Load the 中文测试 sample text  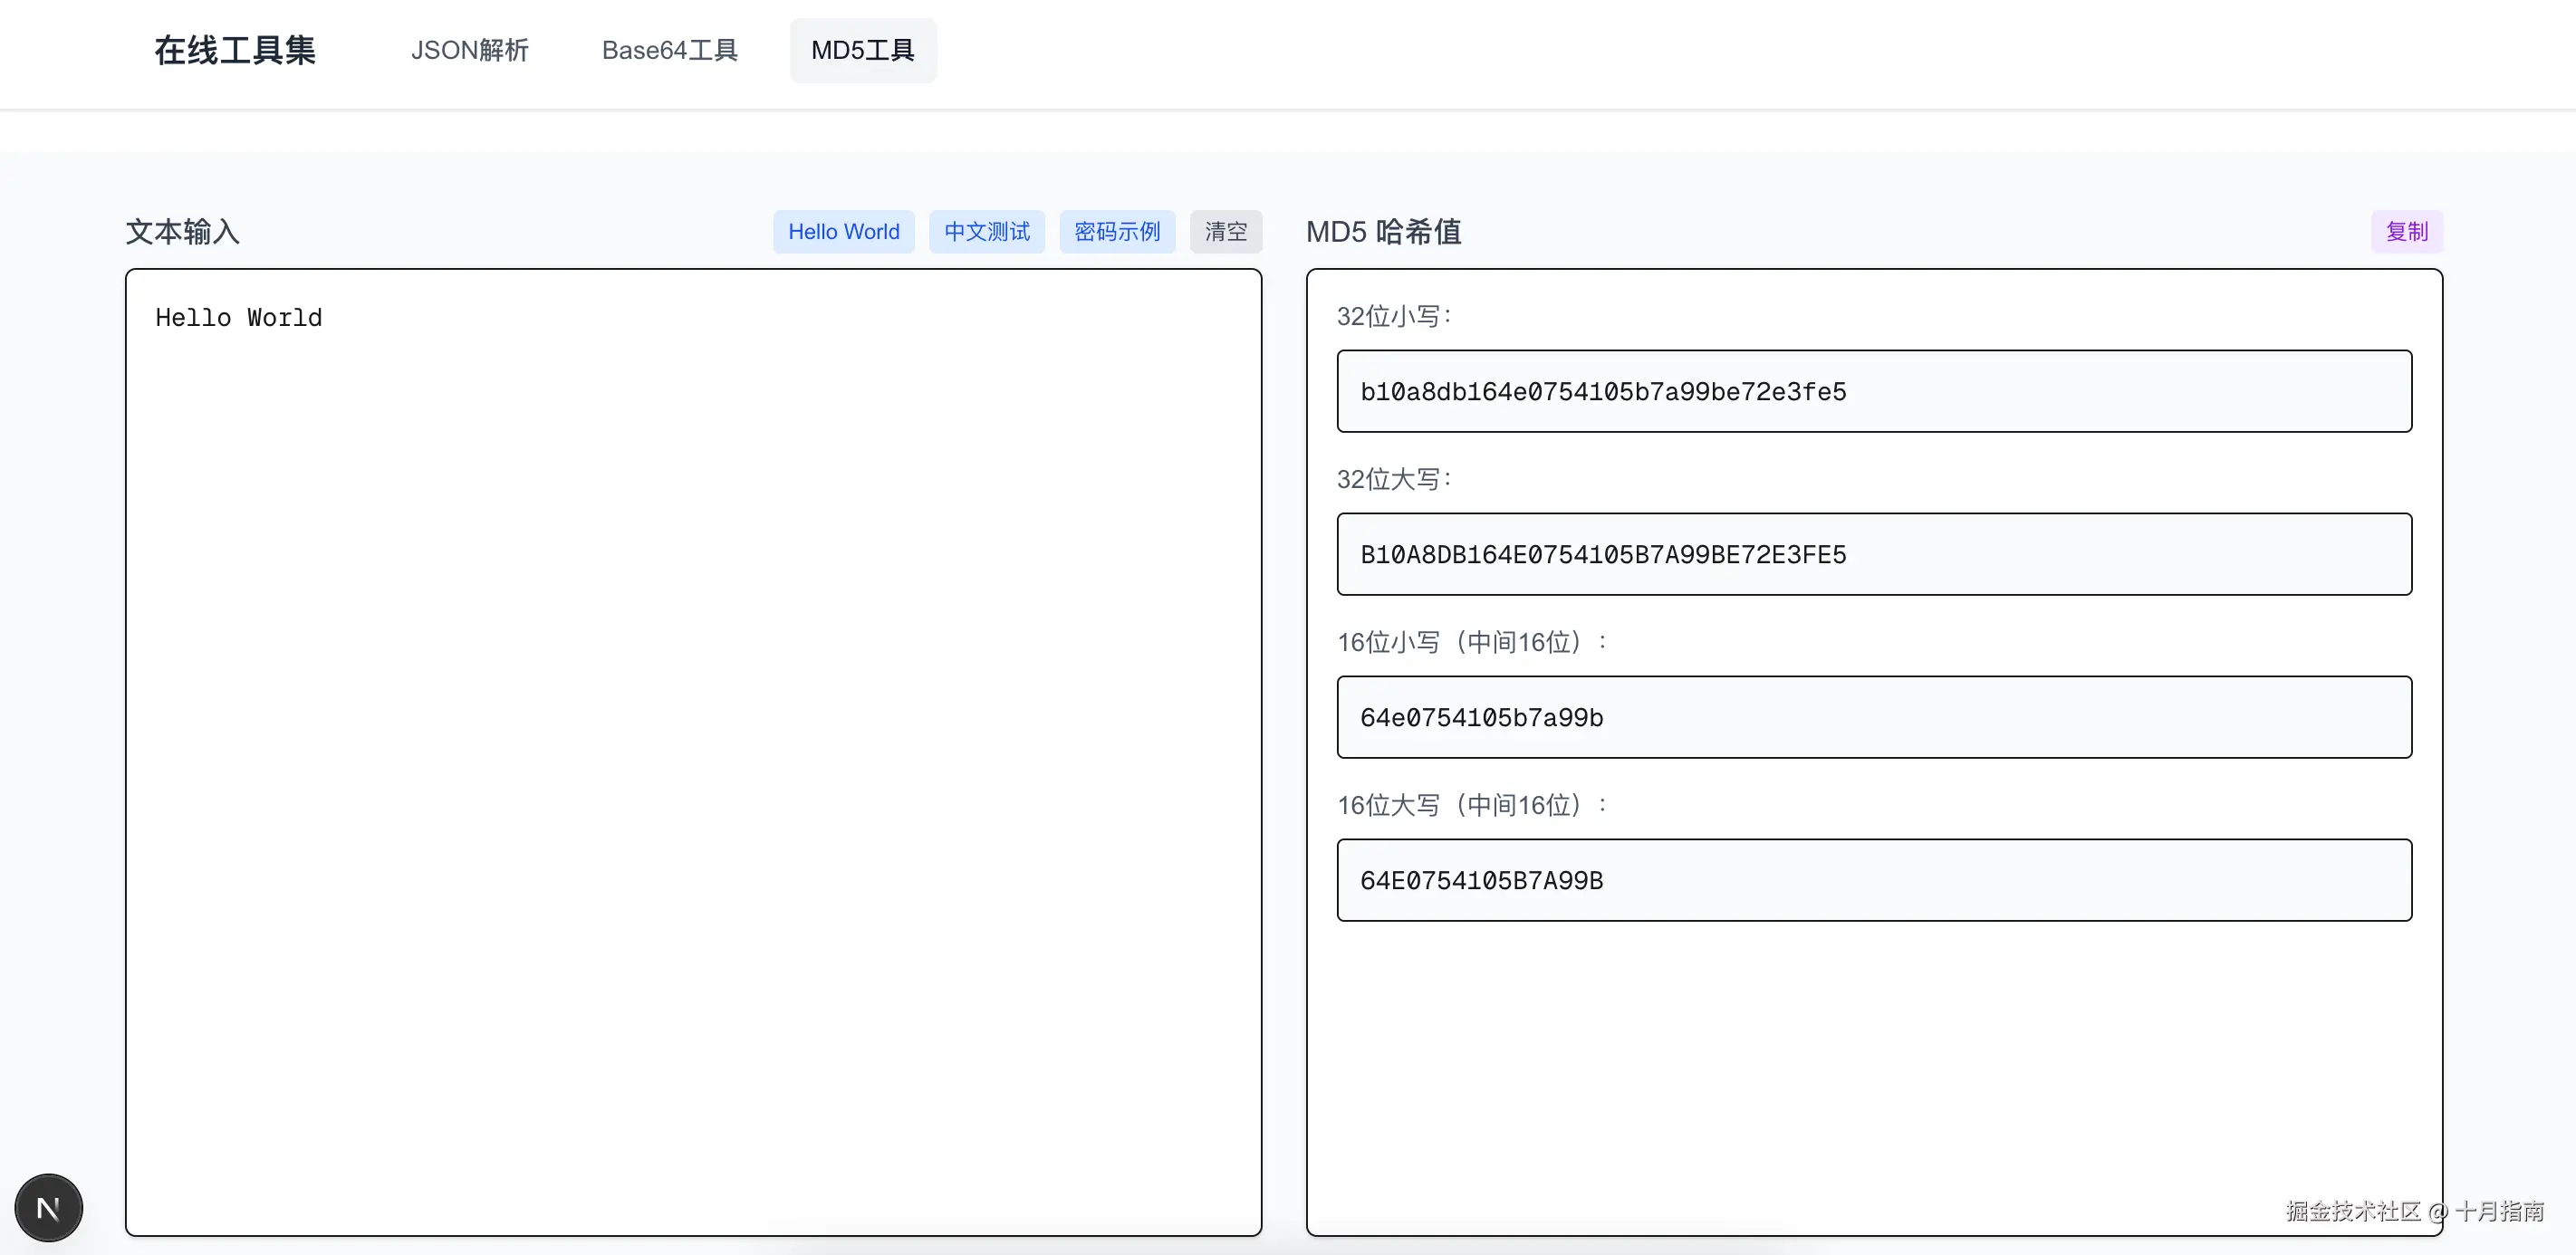coord(986,231)
